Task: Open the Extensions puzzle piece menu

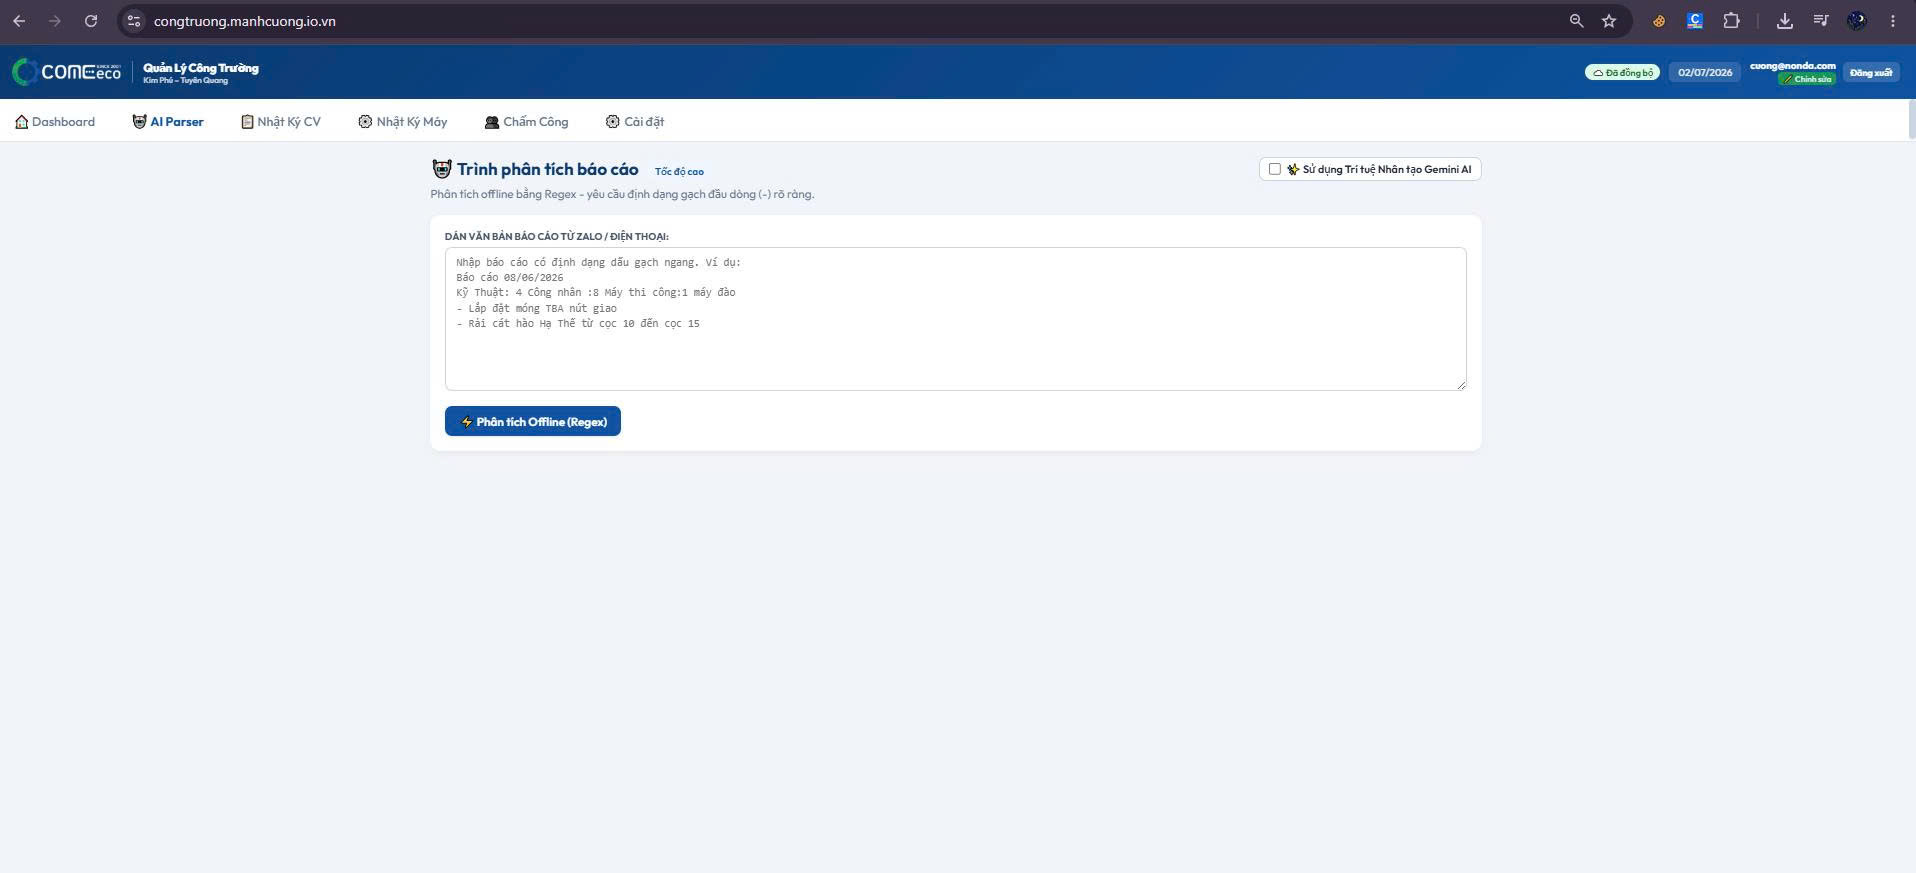Action: click(1731, 21)
